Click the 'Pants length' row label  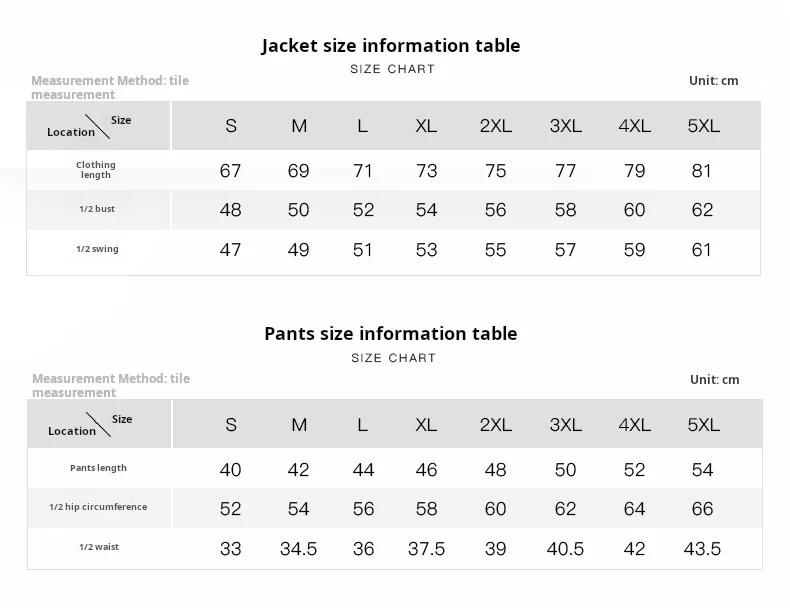[98, 468]
